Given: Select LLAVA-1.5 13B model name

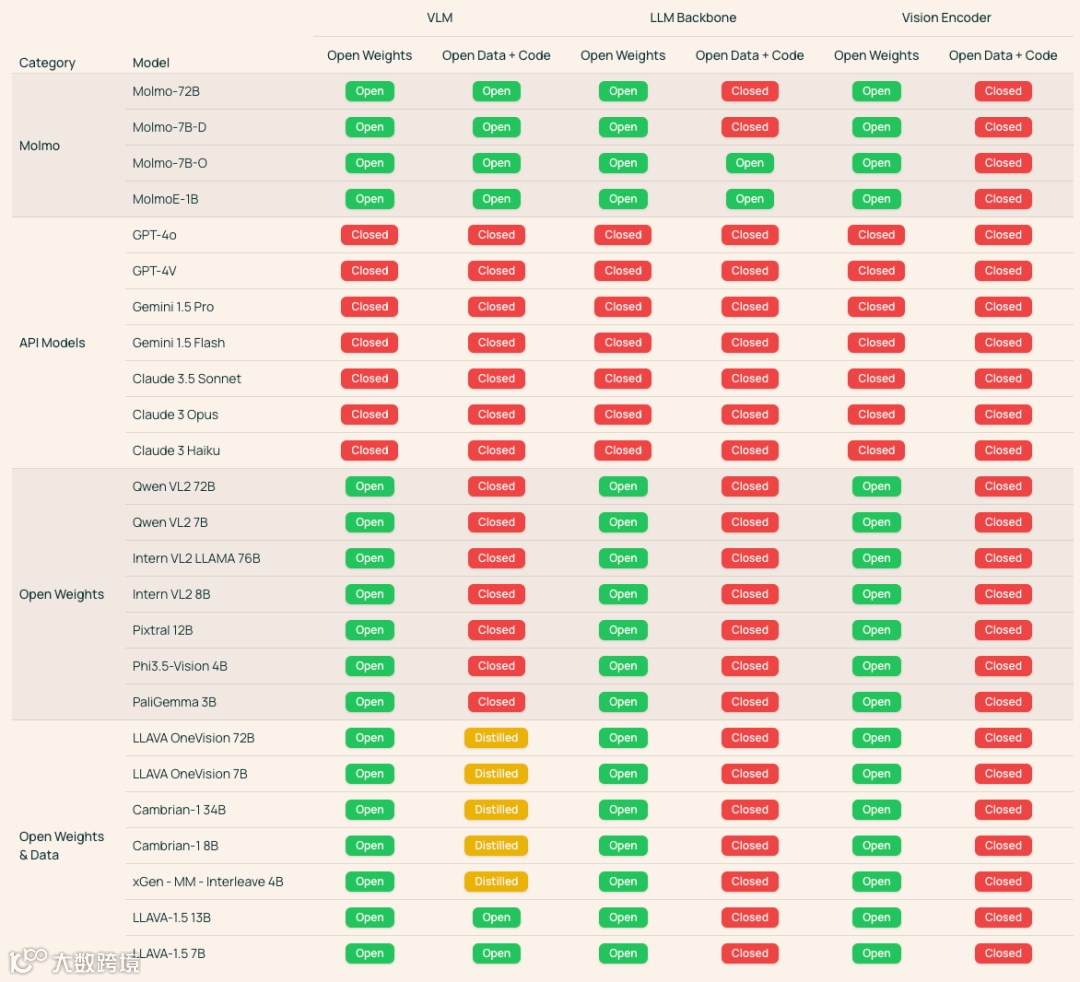Looking at the screenshot, I should (172, 917).
